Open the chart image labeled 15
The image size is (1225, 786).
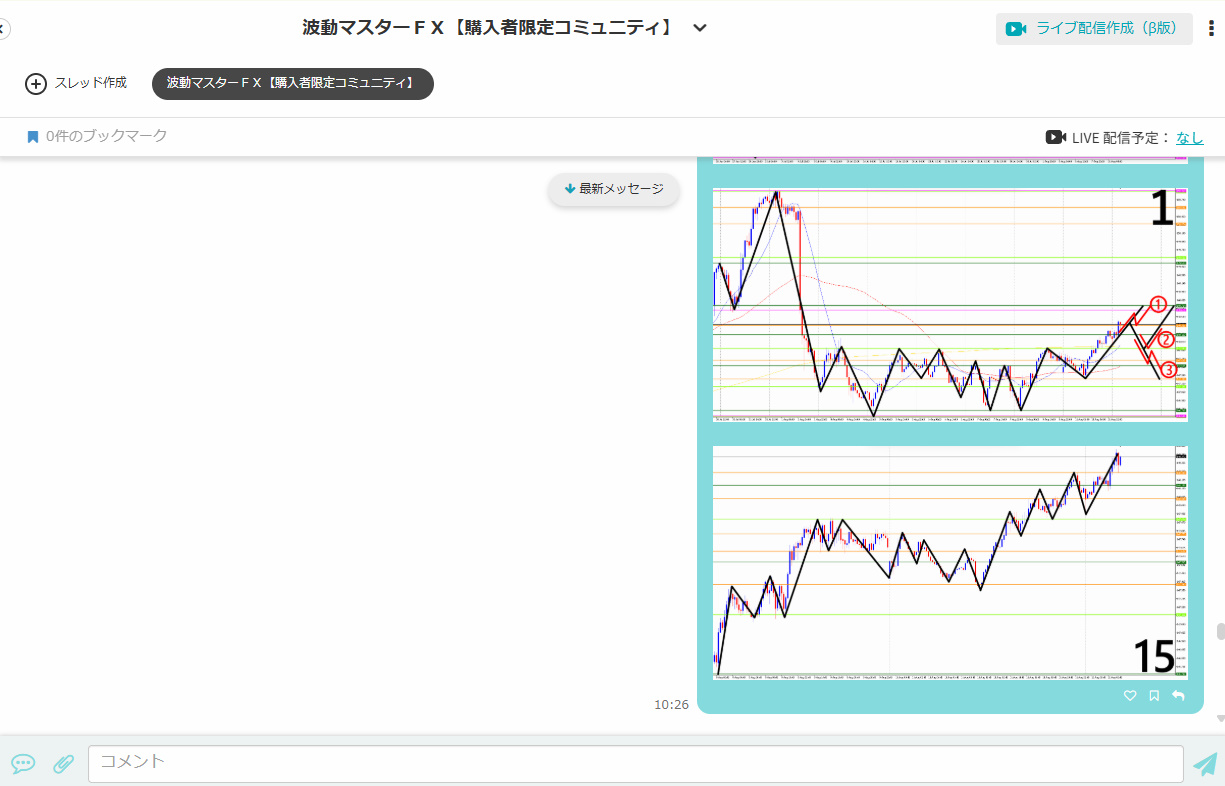pyautogui.click(x=950, y=562)
